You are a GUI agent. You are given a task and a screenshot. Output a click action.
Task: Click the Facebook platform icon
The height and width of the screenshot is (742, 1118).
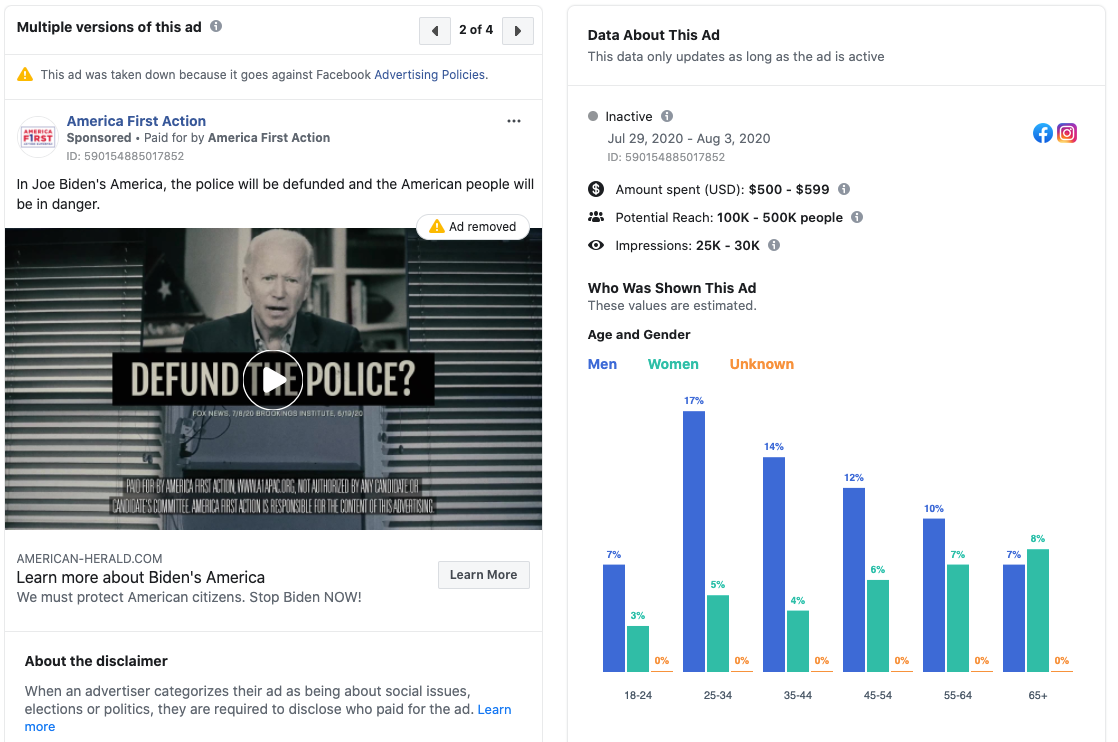[1043, 133]
